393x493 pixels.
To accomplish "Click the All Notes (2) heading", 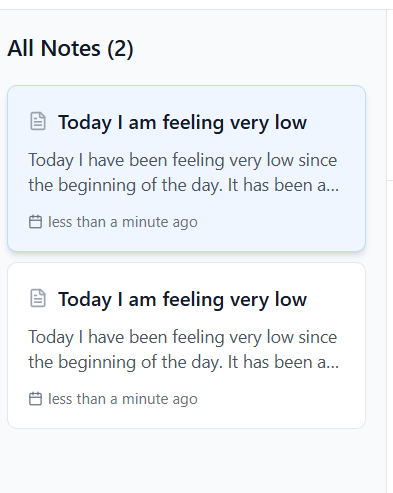I will pos(70,49).
